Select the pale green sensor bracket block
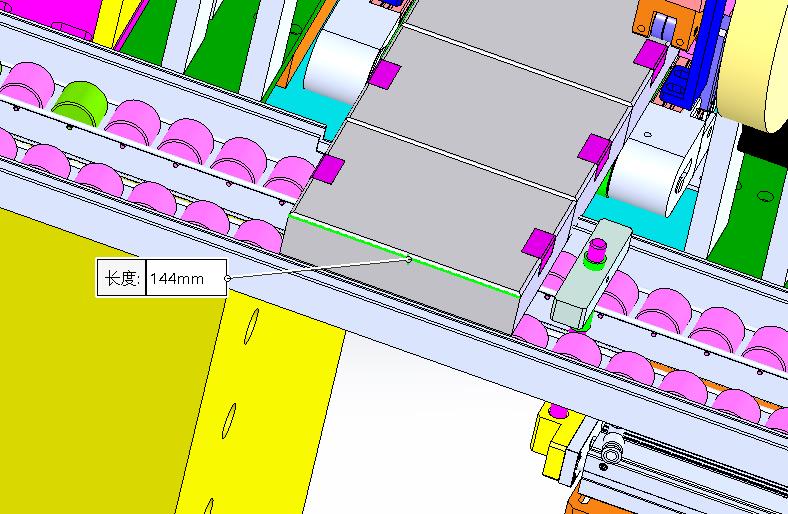 pyautogui.click(x=591, y=273)
